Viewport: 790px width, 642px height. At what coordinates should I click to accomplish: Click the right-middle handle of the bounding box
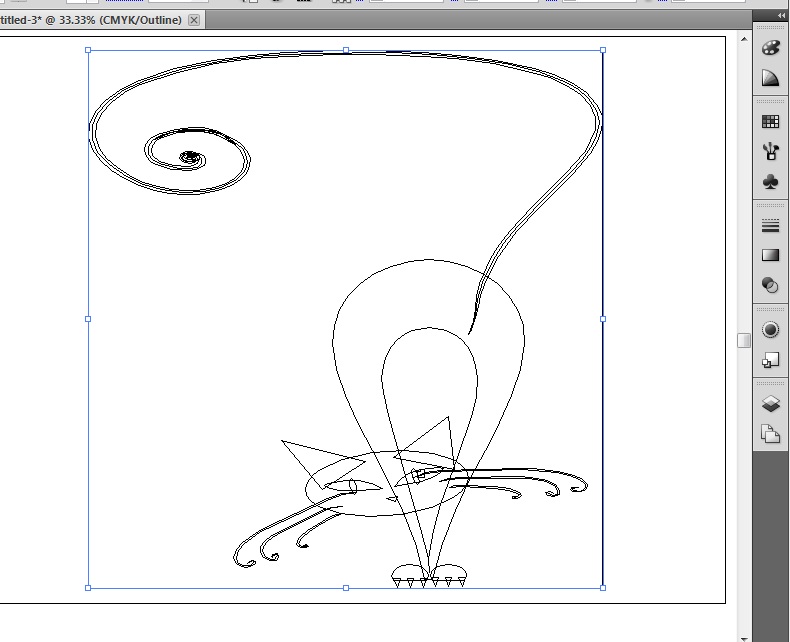pyautogui.click(x=603, y=319)
